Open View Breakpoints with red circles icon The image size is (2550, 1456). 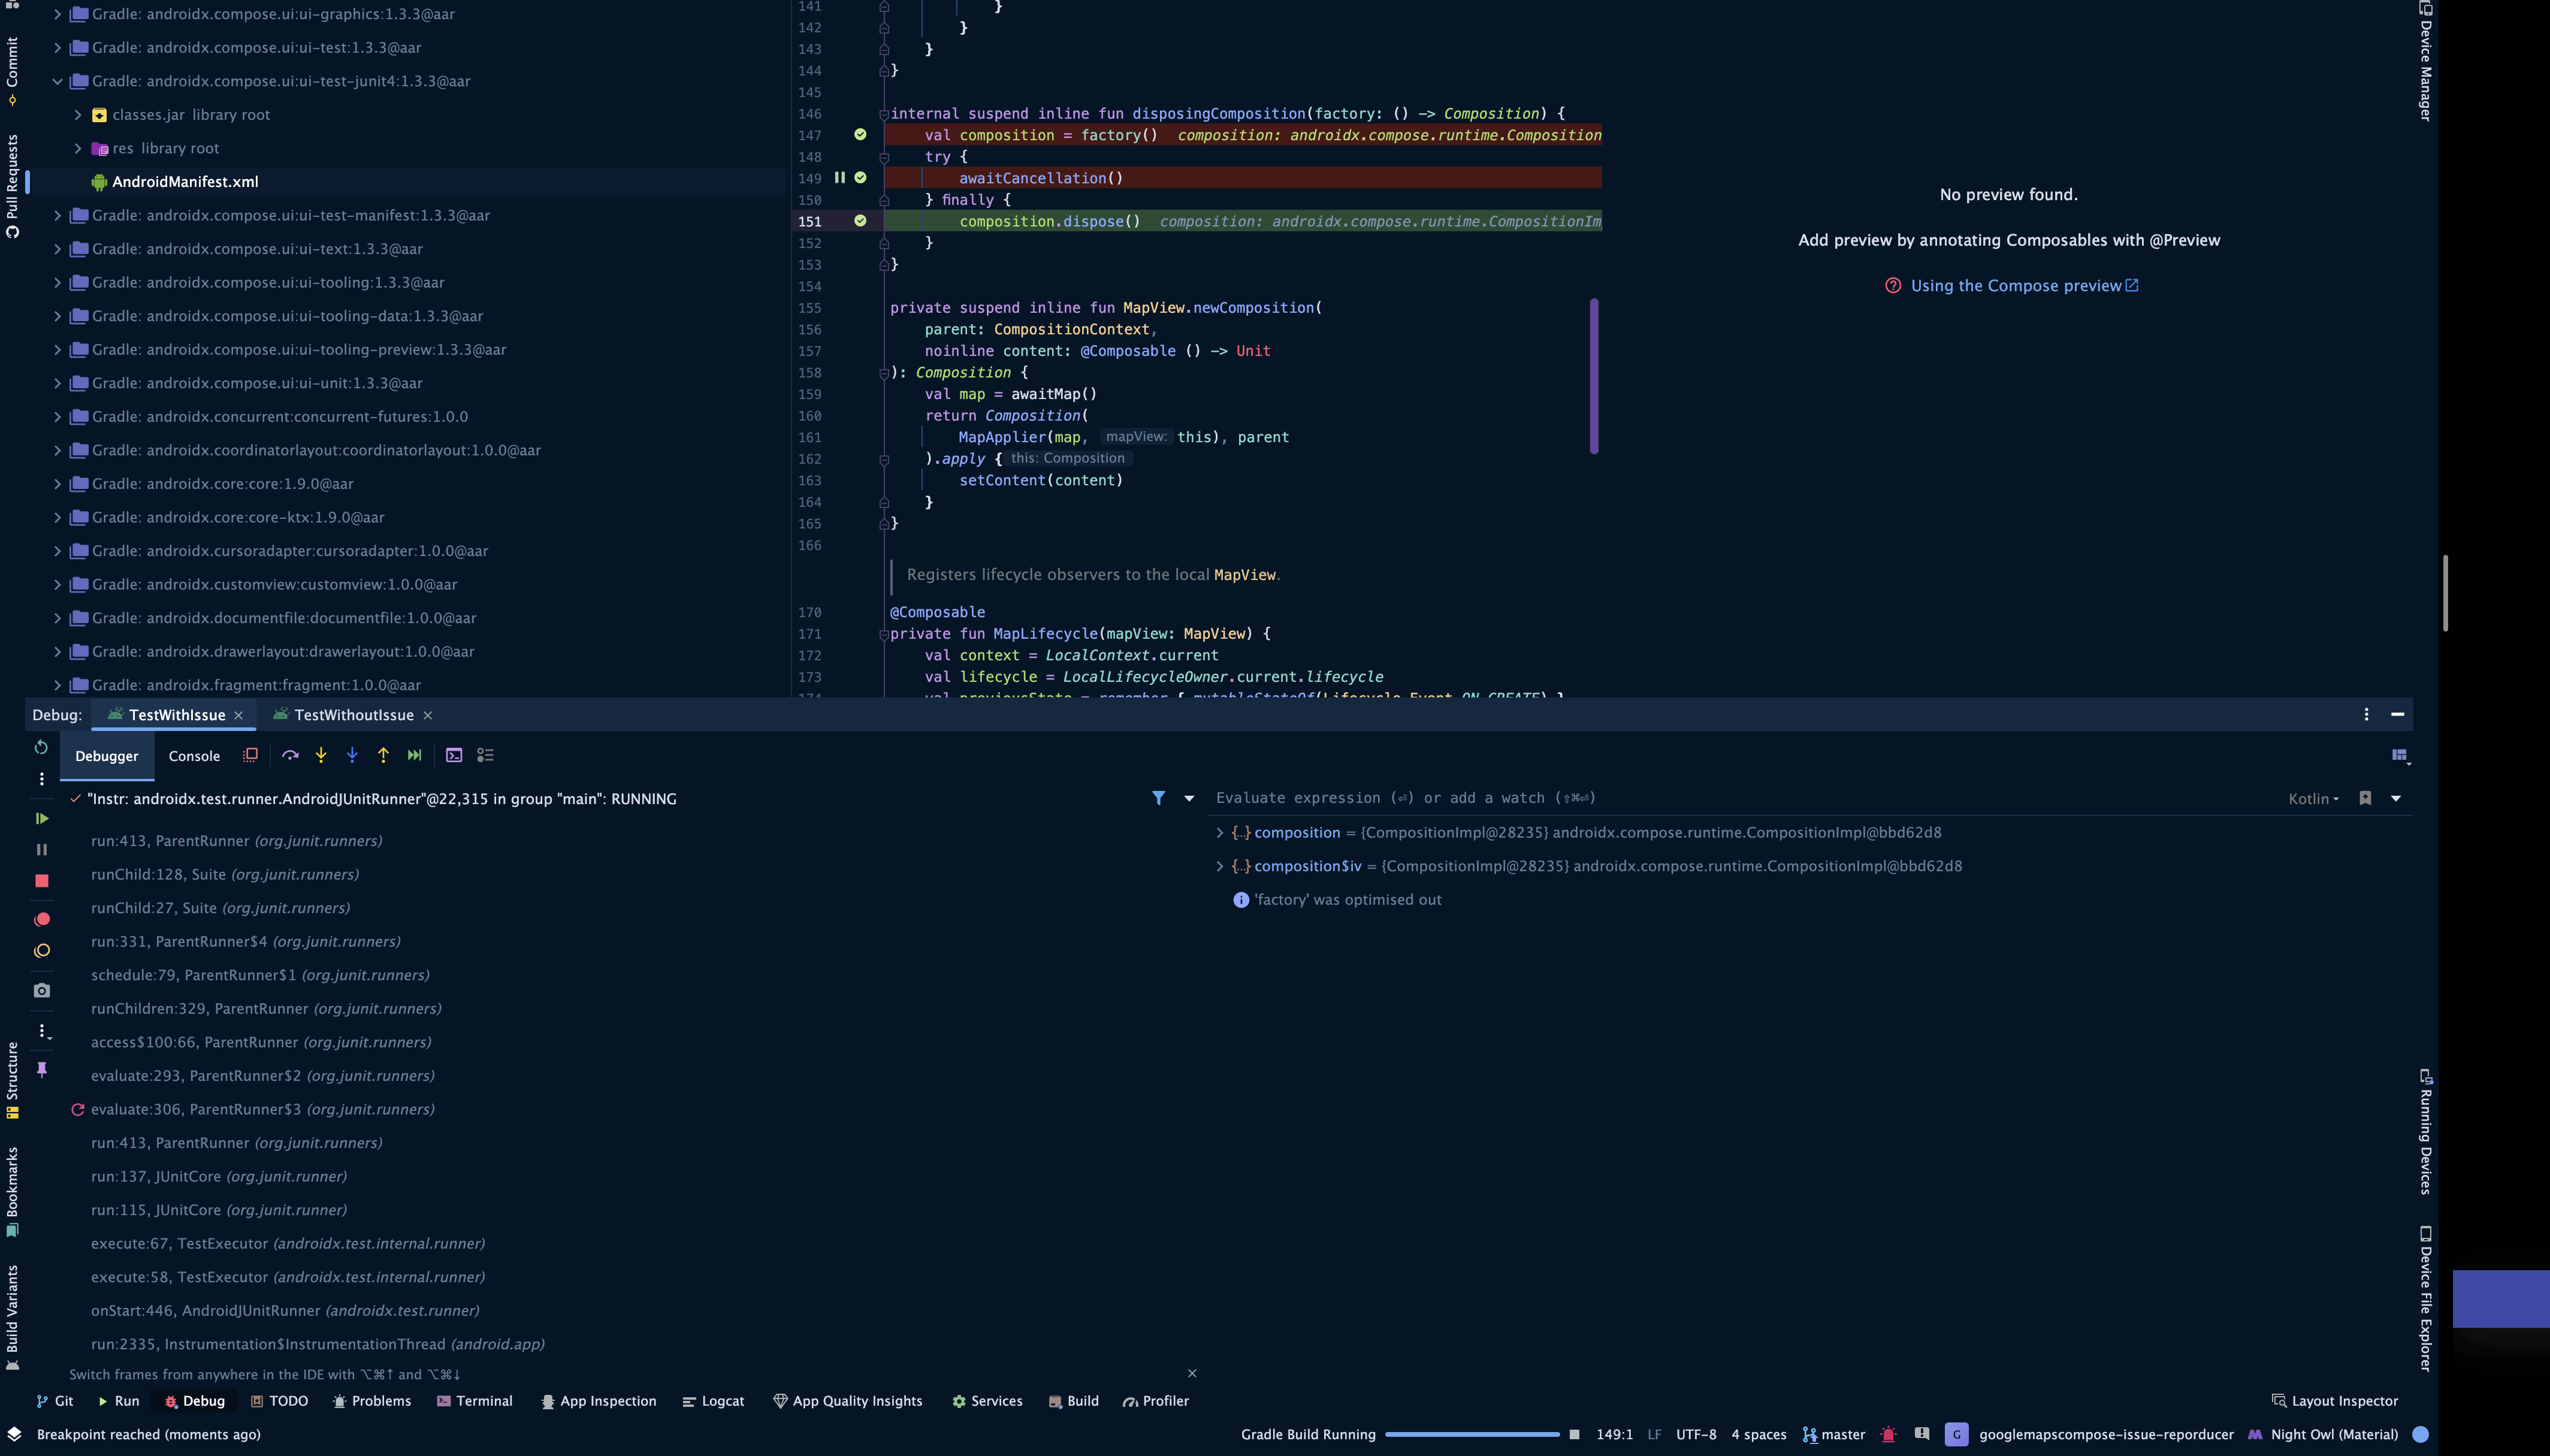41,919
